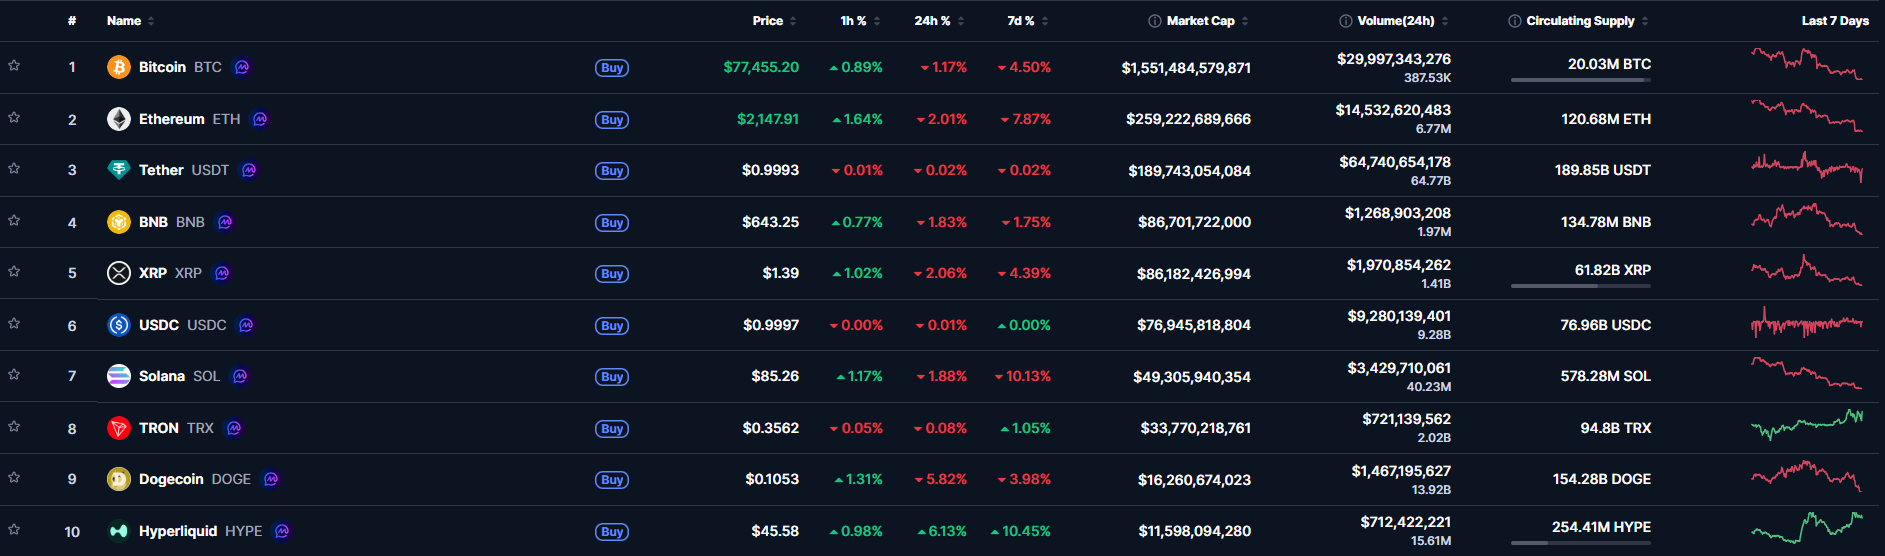Click the Tether coin logo
1885x556 pixels.
(119, 170)
